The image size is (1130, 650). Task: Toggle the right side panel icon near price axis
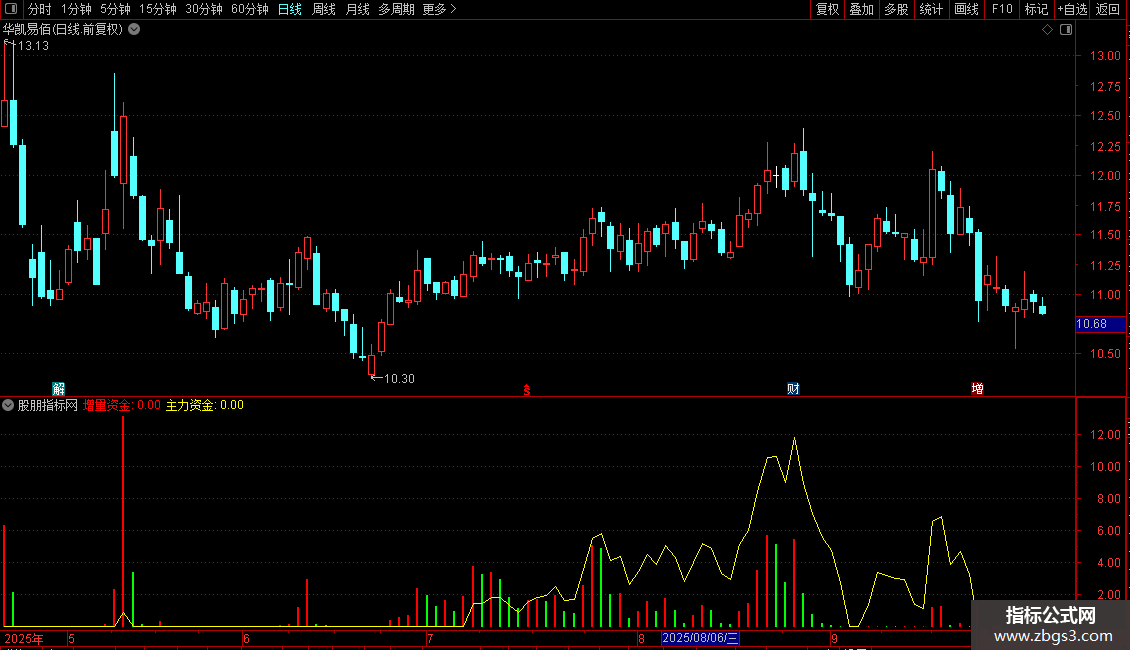(x=1066, y=30)
